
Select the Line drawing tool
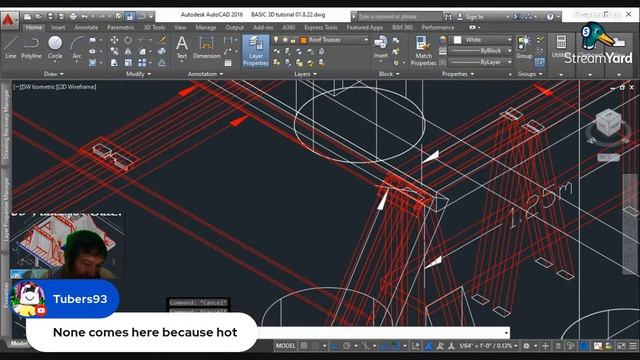11,47
